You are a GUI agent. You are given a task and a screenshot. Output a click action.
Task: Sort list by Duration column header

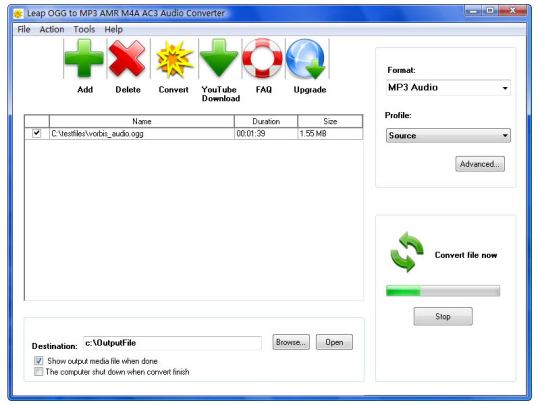(x=266, y=121)
